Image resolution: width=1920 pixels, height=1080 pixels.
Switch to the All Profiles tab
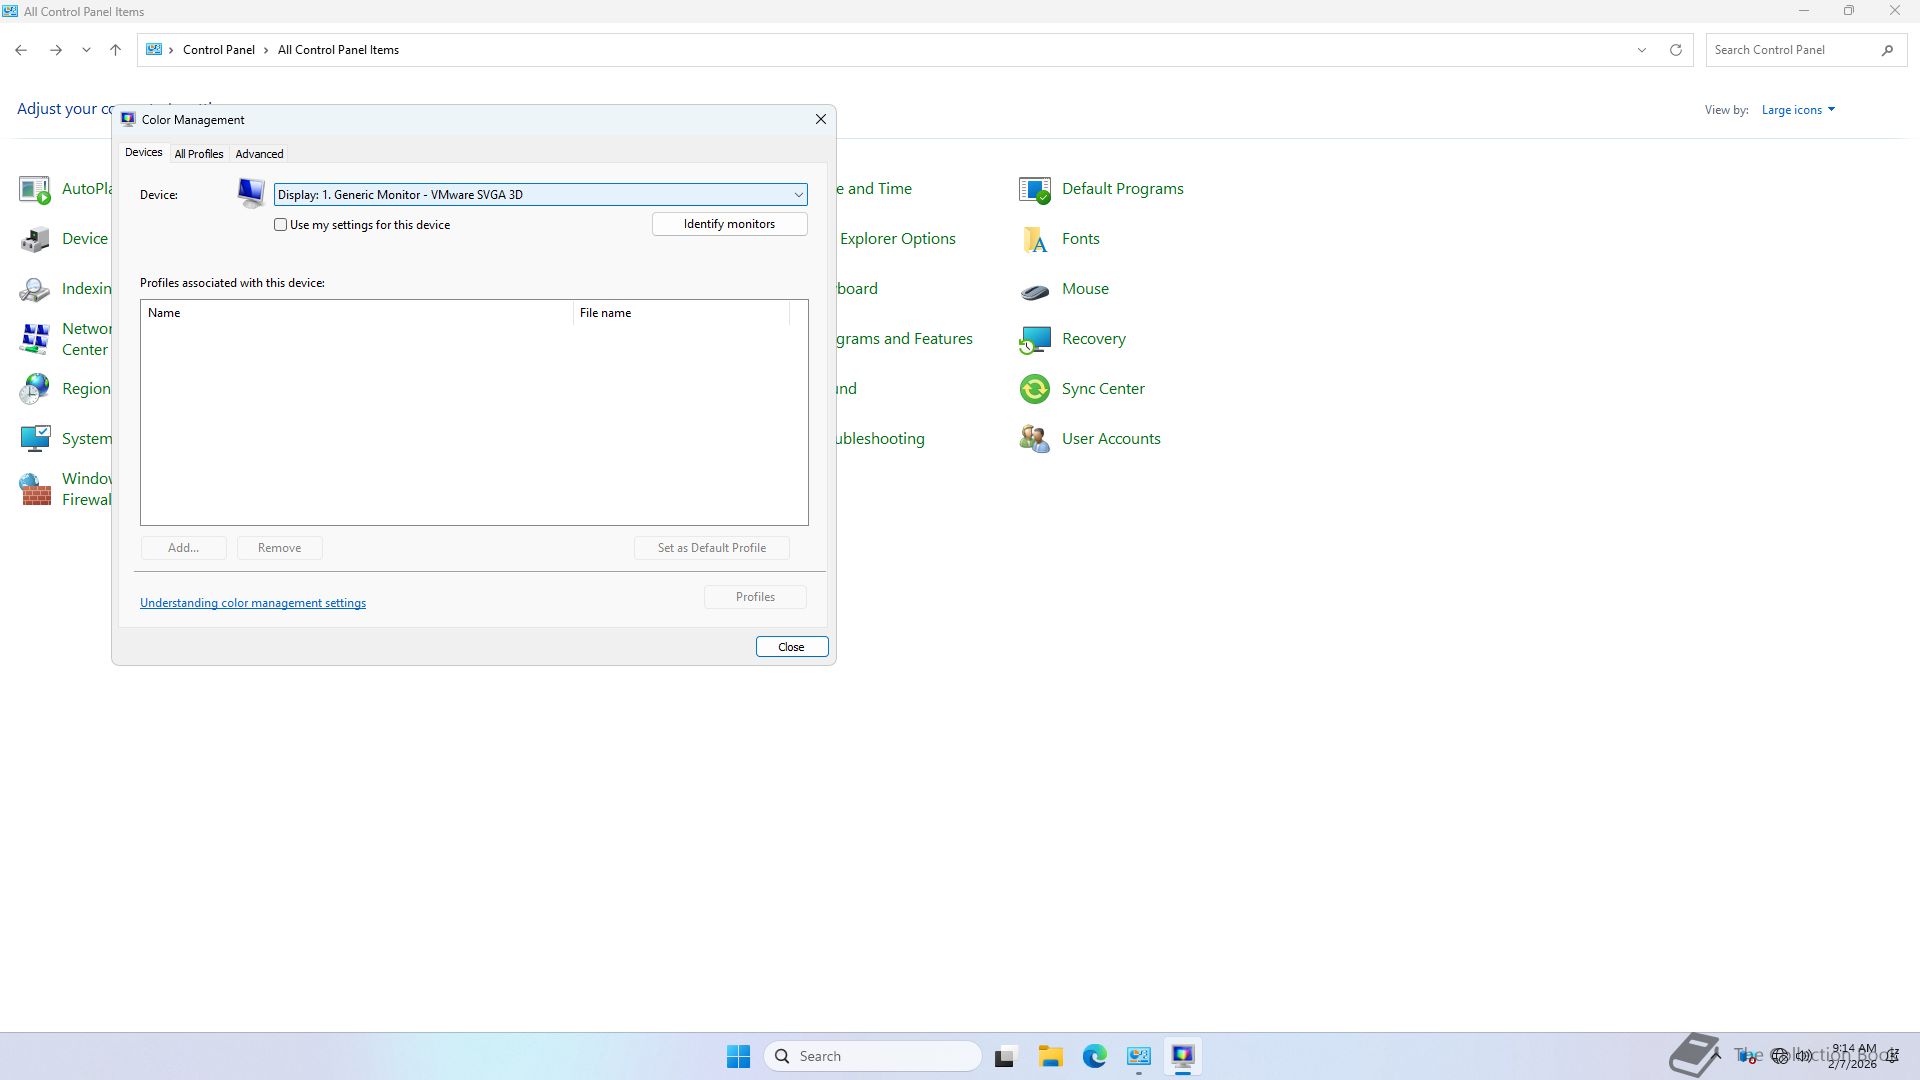coord(198,154)
